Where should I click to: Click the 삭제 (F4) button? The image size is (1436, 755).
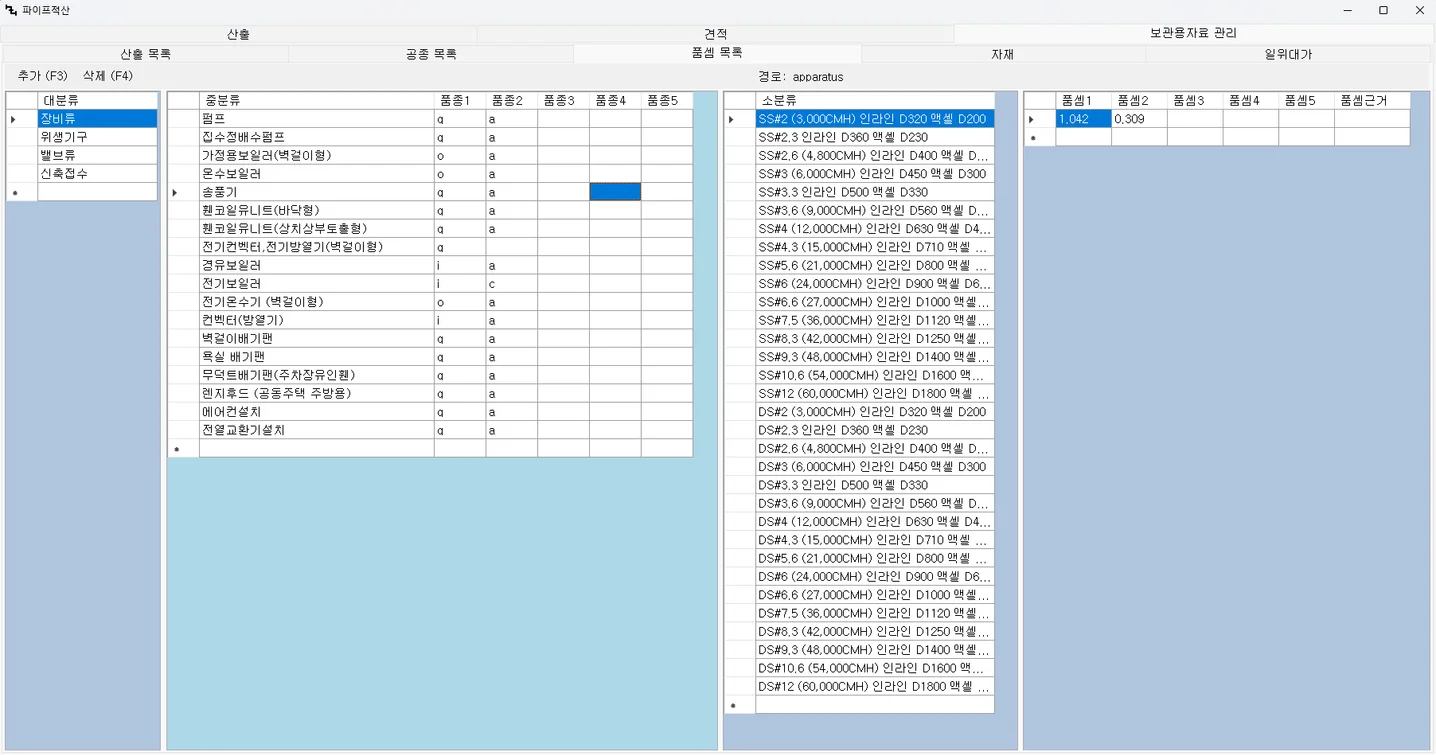click(108, 76)
